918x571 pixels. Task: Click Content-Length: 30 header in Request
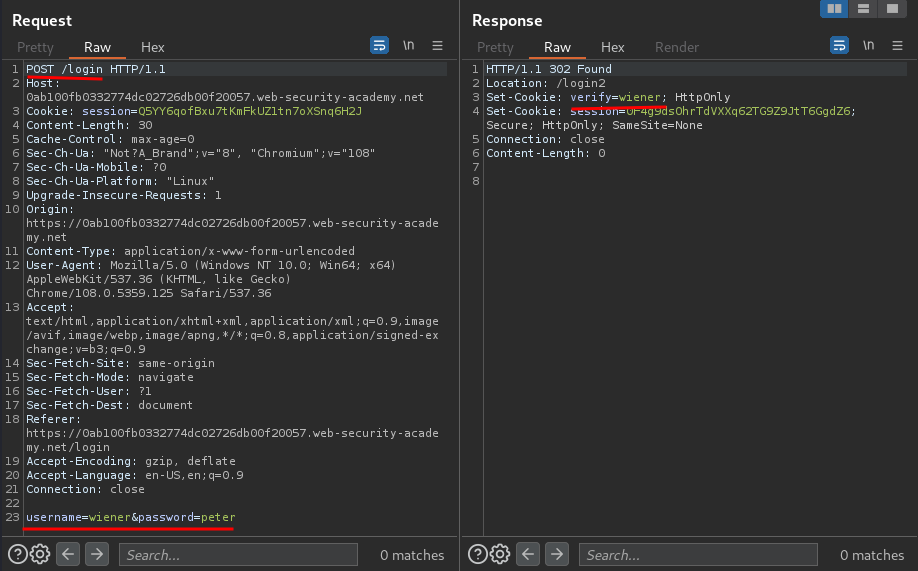(x=89, y=125)
